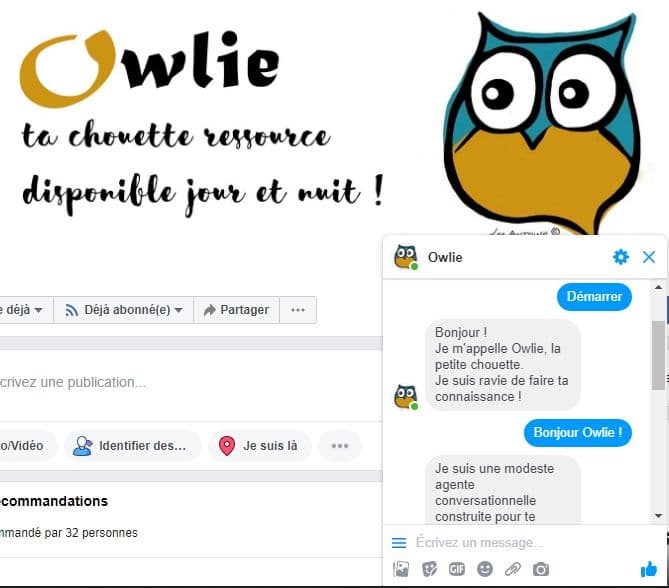Attach a photo using the image icon

[401, 569]
